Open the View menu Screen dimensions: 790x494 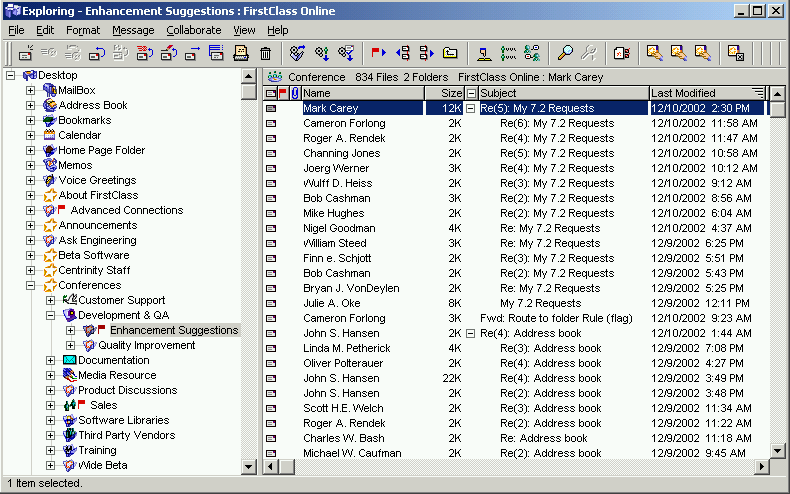point(244,30)
